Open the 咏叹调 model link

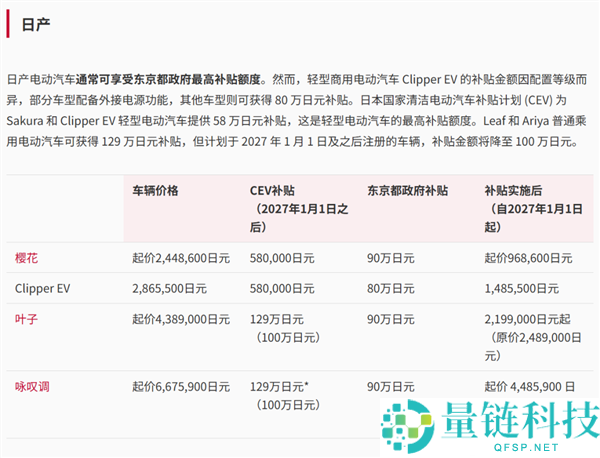click(32, 386)
